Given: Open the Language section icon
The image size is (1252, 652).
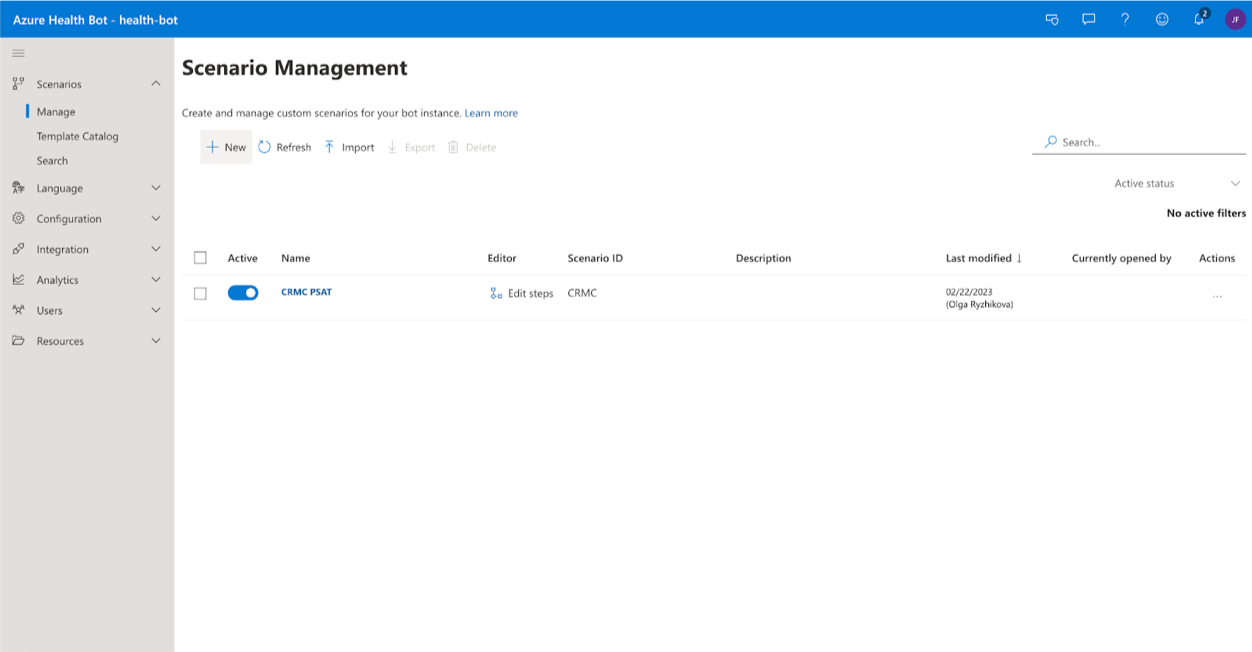Looking at the screenshot, I should (x=18, y=188).
